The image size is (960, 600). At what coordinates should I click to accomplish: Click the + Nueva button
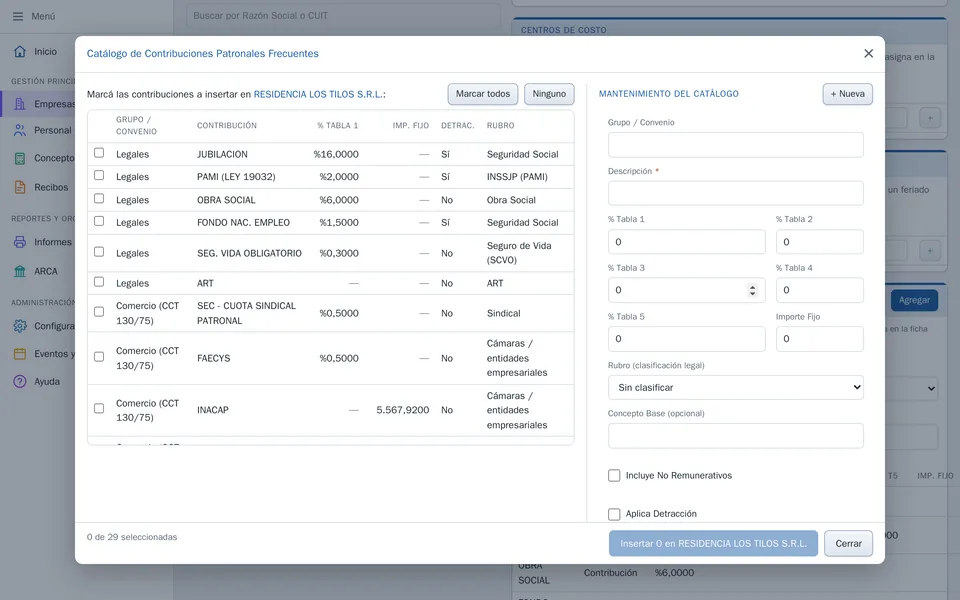point(847,94)
